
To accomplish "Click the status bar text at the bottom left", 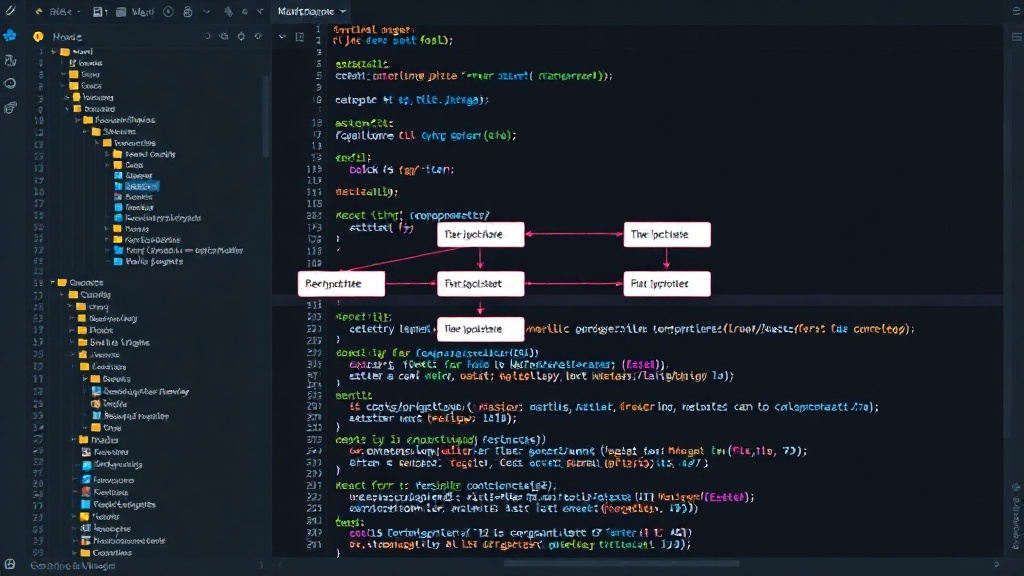I will click(x=72, y=566).
